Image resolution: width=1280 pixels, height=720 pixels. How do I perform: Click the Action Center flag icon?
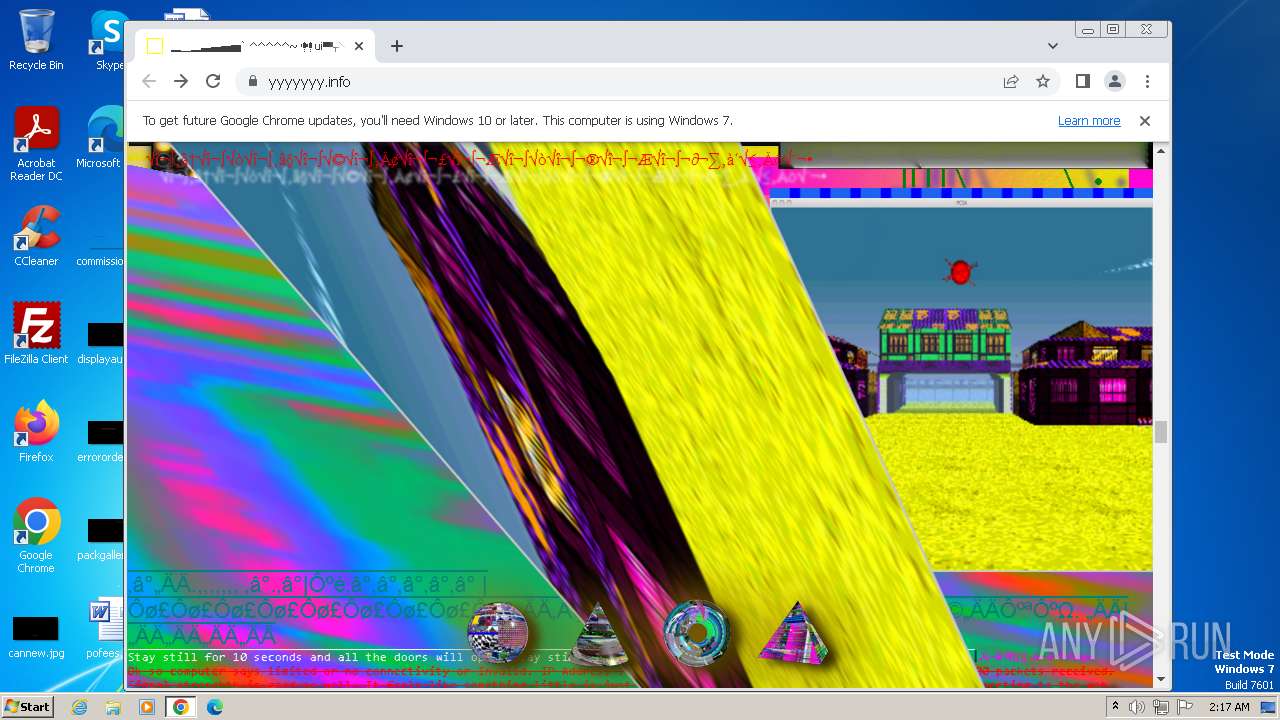pyautogui.click(x=1185, y=707)
